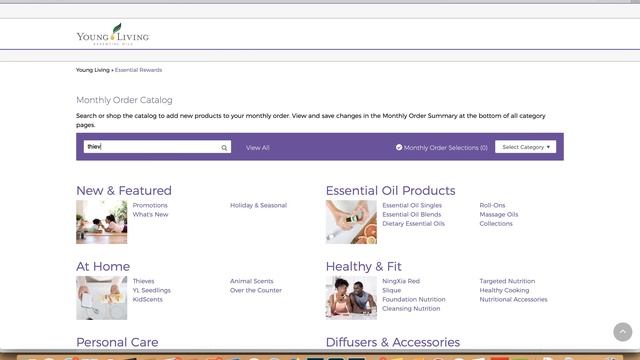
Task: Click the View All link
Action: (258, 148)
